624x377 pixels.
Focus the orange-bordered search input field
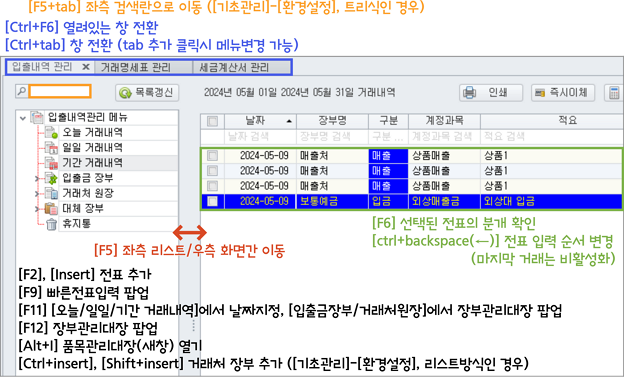(x=60, y=91)
